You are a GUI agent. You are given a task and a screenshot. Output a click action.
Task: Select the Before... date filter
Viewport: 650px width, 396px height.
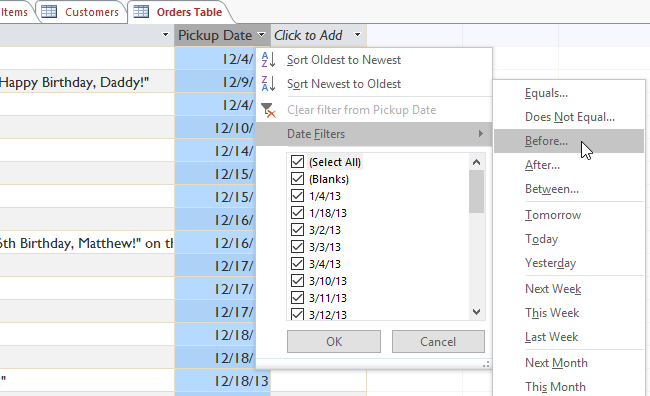point(569,141)
